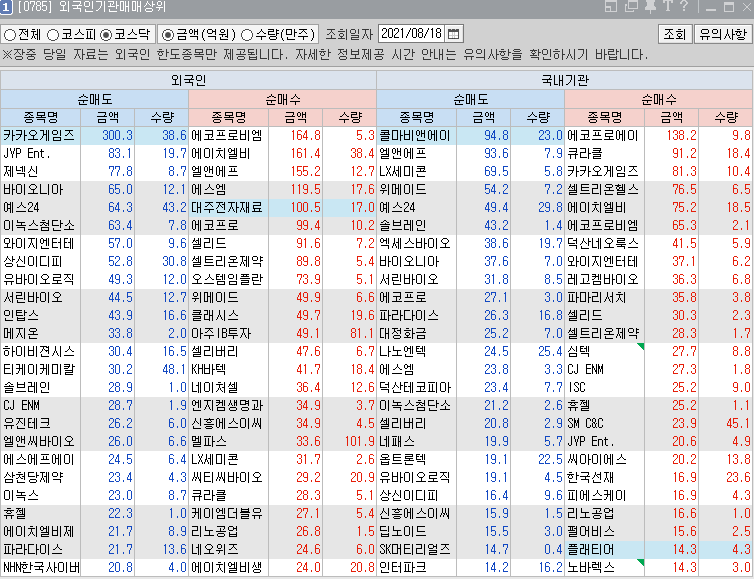Click the 대정화금 stock name

point(403,333)
